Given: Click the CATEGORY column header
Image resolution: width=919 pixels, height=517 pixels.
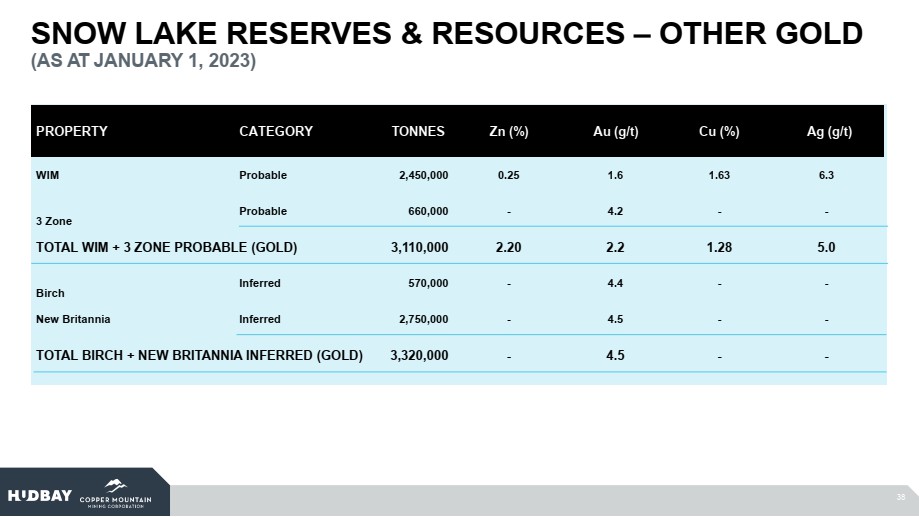Looking at the screenshot, I should [x=276, y=131].
